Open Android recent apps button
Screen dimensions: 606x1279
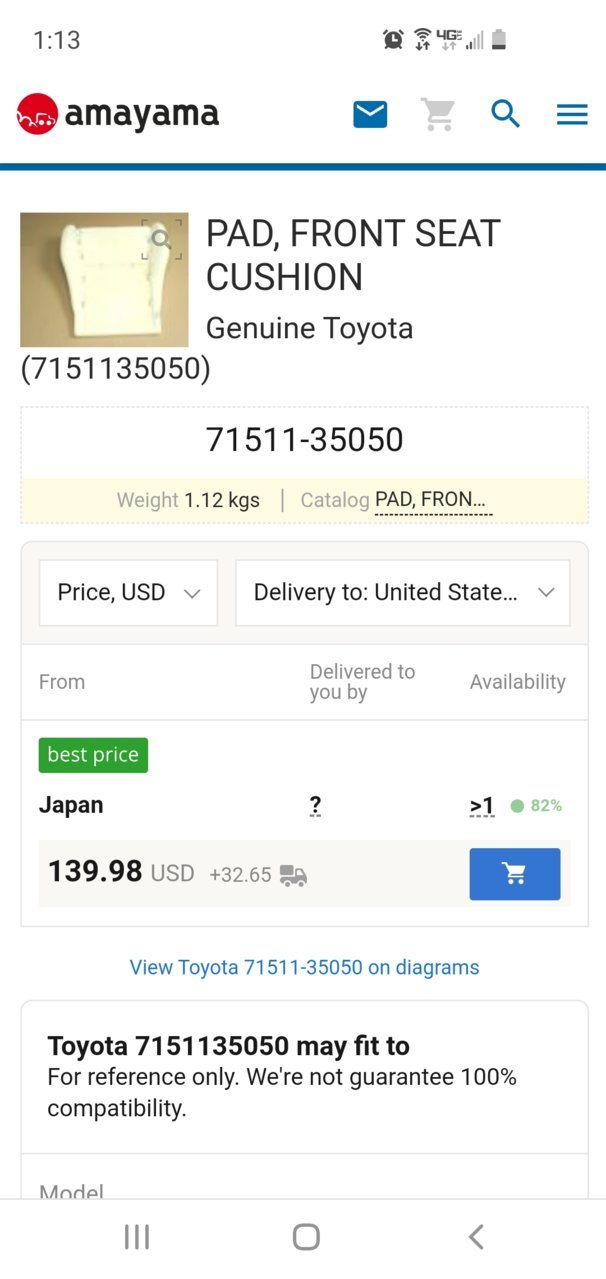click(x=136, y=1237)
